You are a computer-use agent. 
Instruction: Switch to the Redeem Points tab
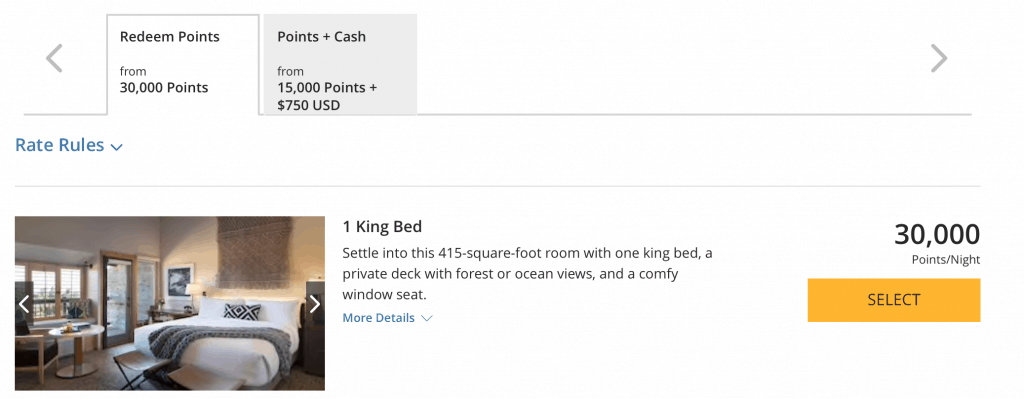183,65
